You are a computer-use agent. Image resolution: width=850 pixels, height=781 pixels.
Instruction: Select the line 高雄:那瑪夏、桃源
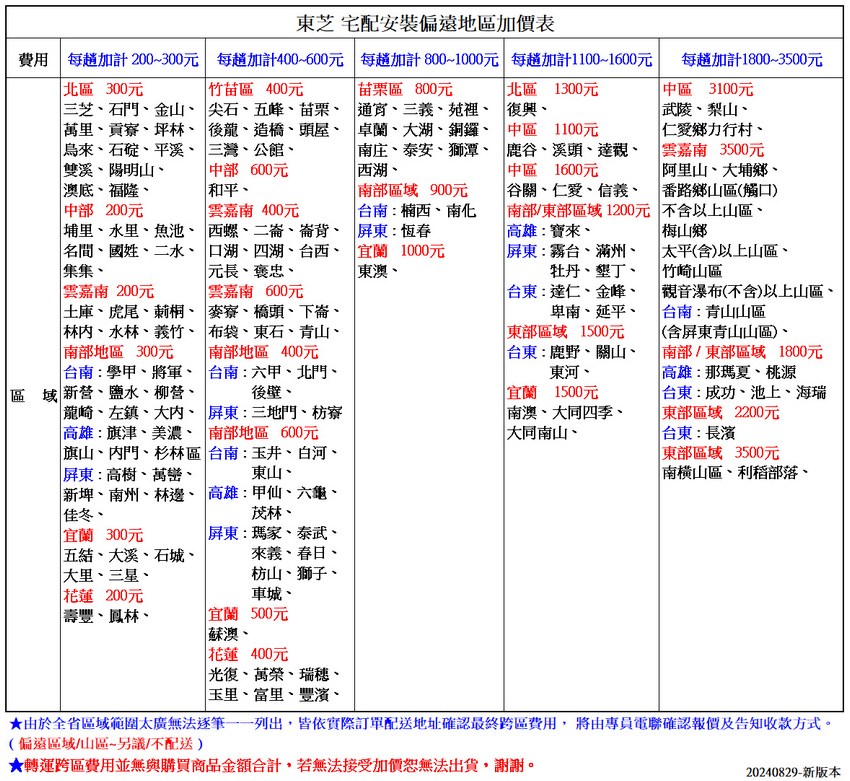pyautogui.click(x=729, y=372)
